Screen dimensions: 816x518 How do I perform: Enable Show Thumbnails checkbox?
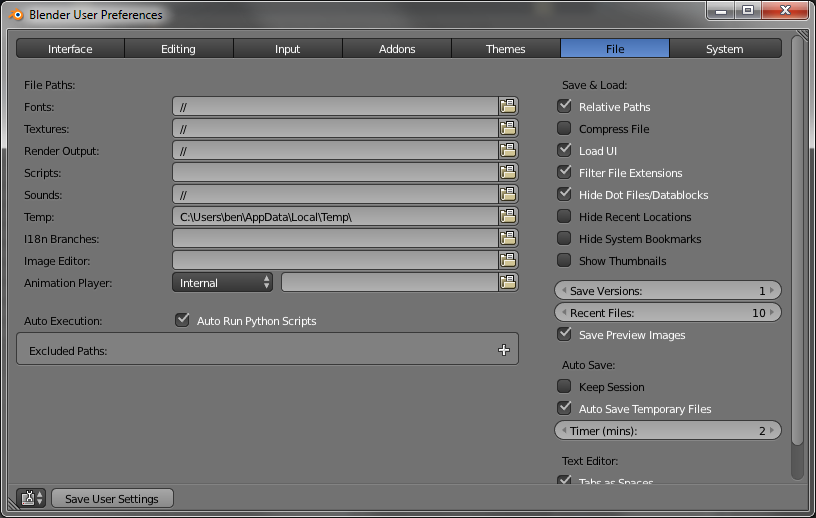pos(564,260)
